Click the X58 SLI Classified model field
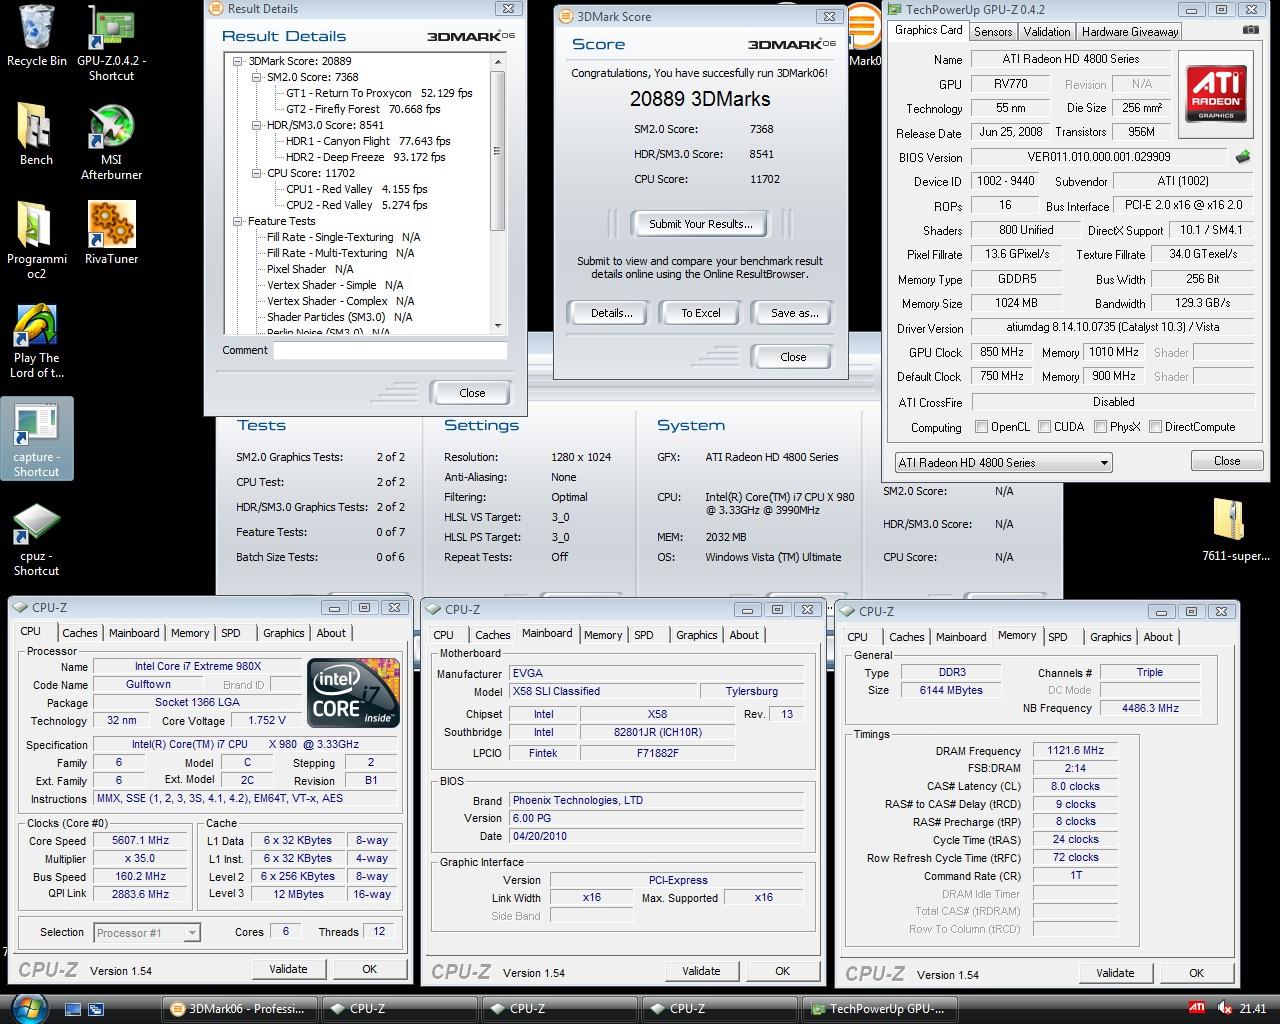The height and width of the screenshot is (1024, 1280). (602, 691)
